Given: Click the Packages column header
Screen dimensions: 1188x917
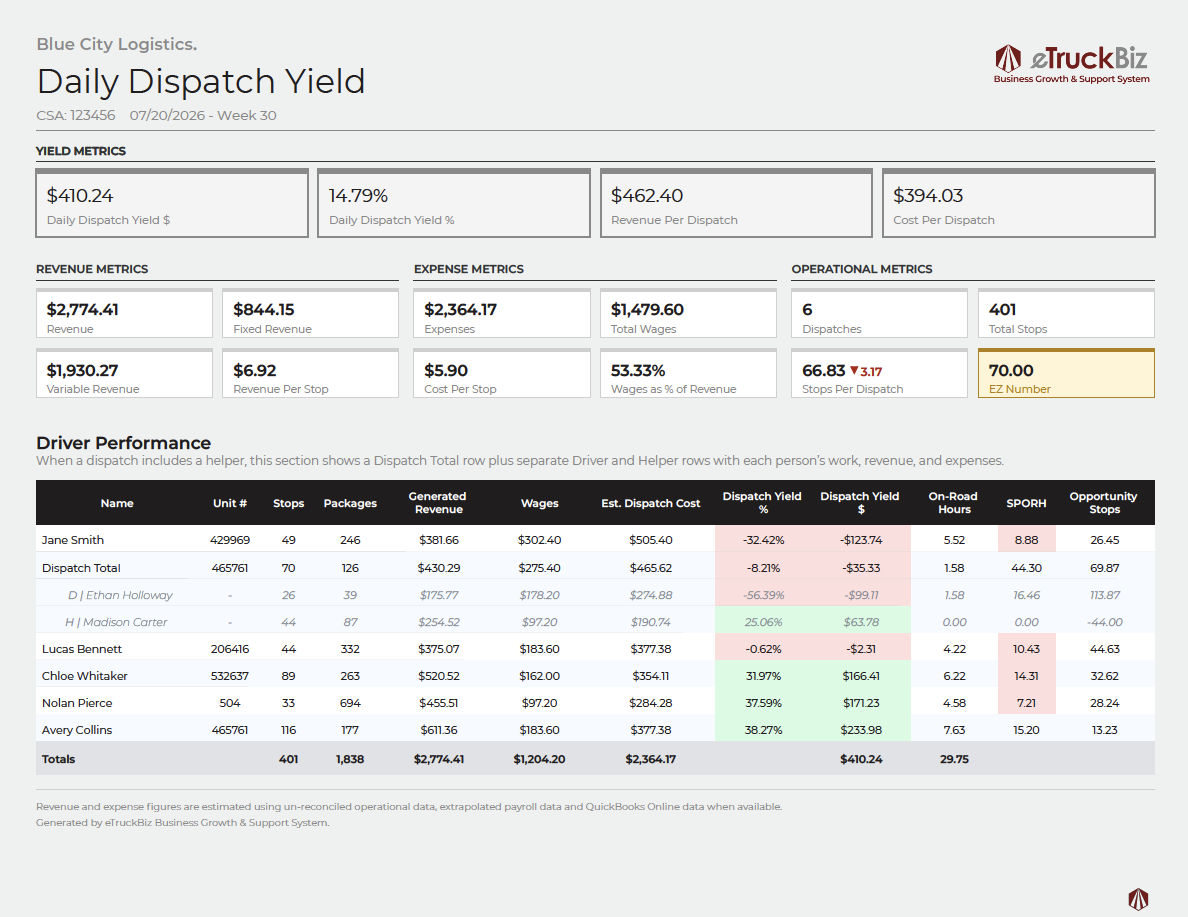Looking at the screenshot, I should [x=350, y=503].
